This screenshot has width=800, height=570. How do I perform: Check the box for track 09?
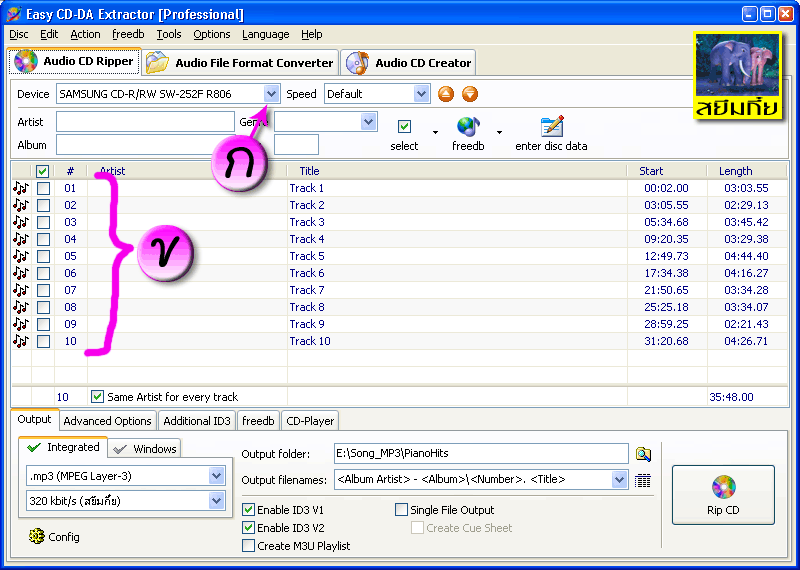tap(43, 324)
